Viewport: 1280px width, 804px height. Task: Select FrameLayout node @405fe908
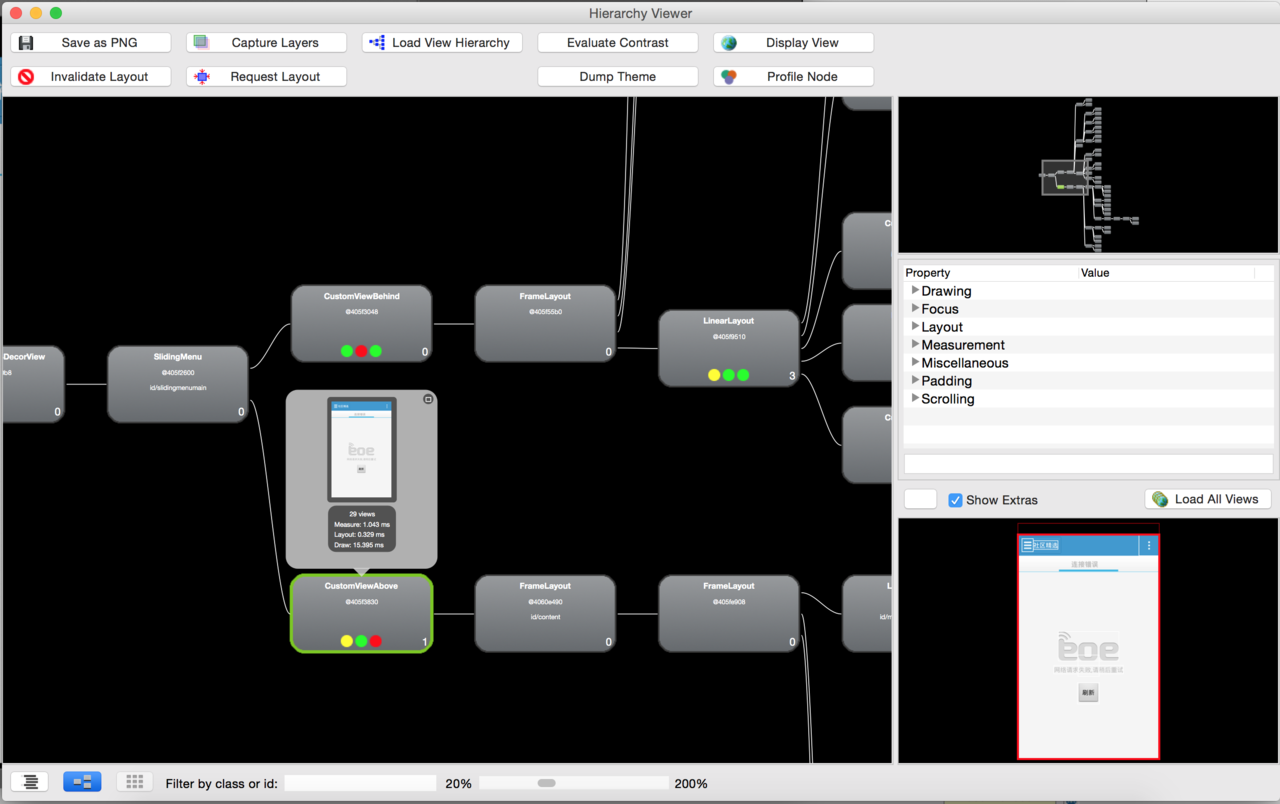tap(729, 613)
